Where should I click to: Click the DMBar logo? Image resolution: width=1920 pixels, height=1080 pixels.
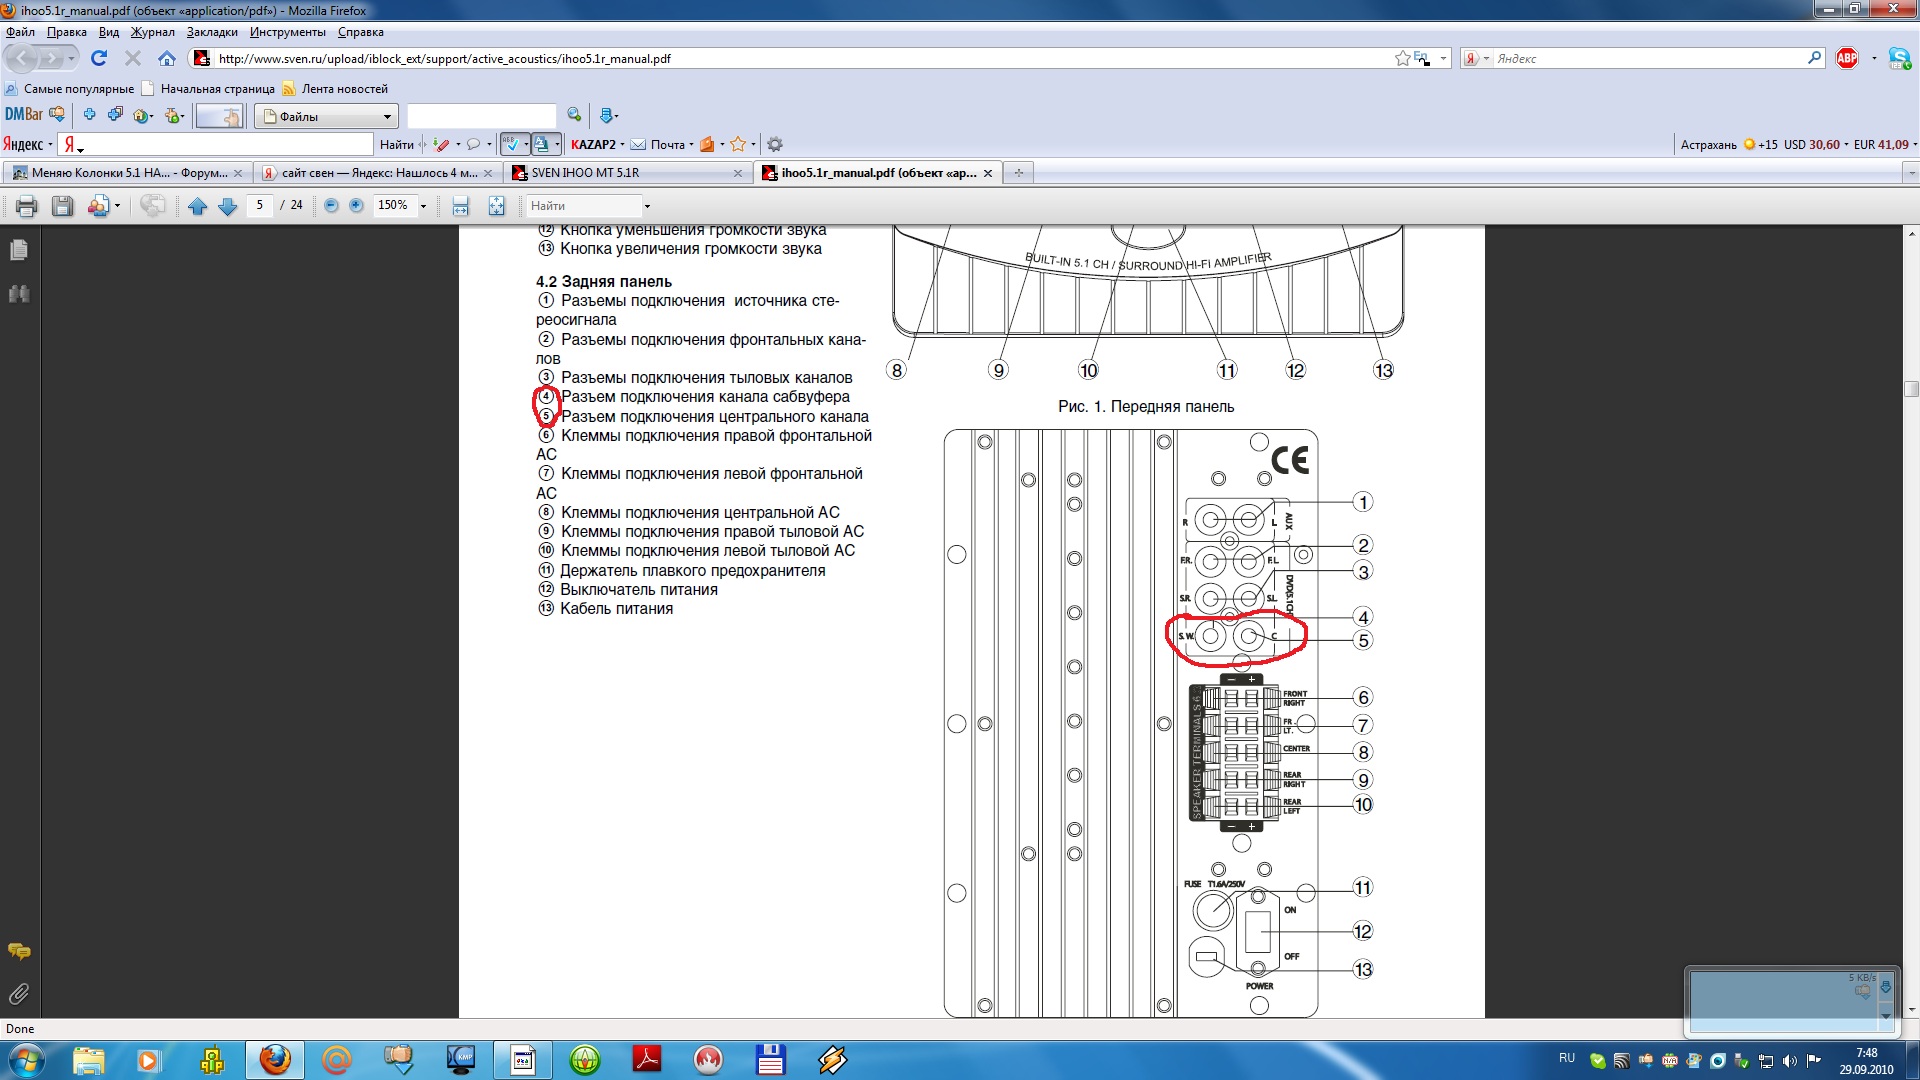24,114
